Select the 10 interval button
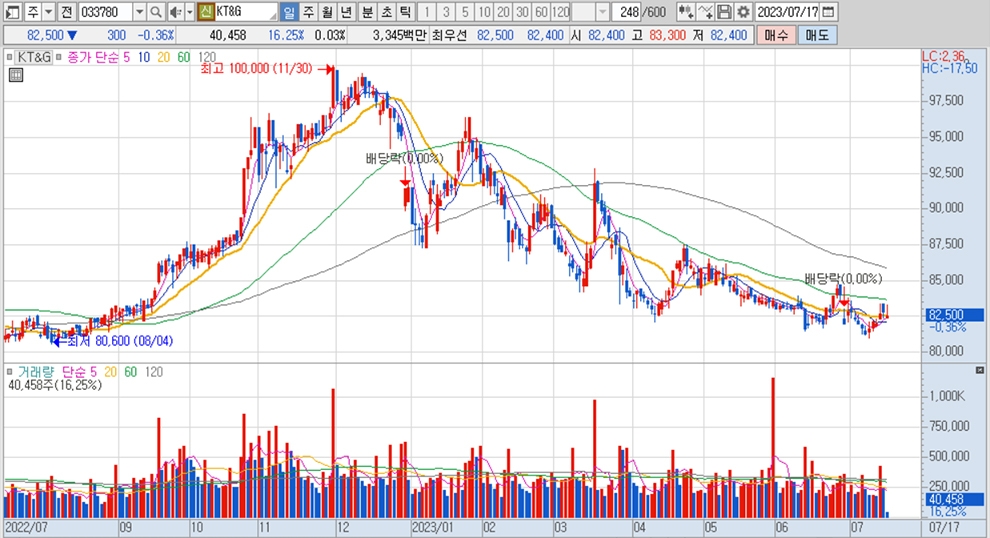990x538 pixels. [484, 11]
